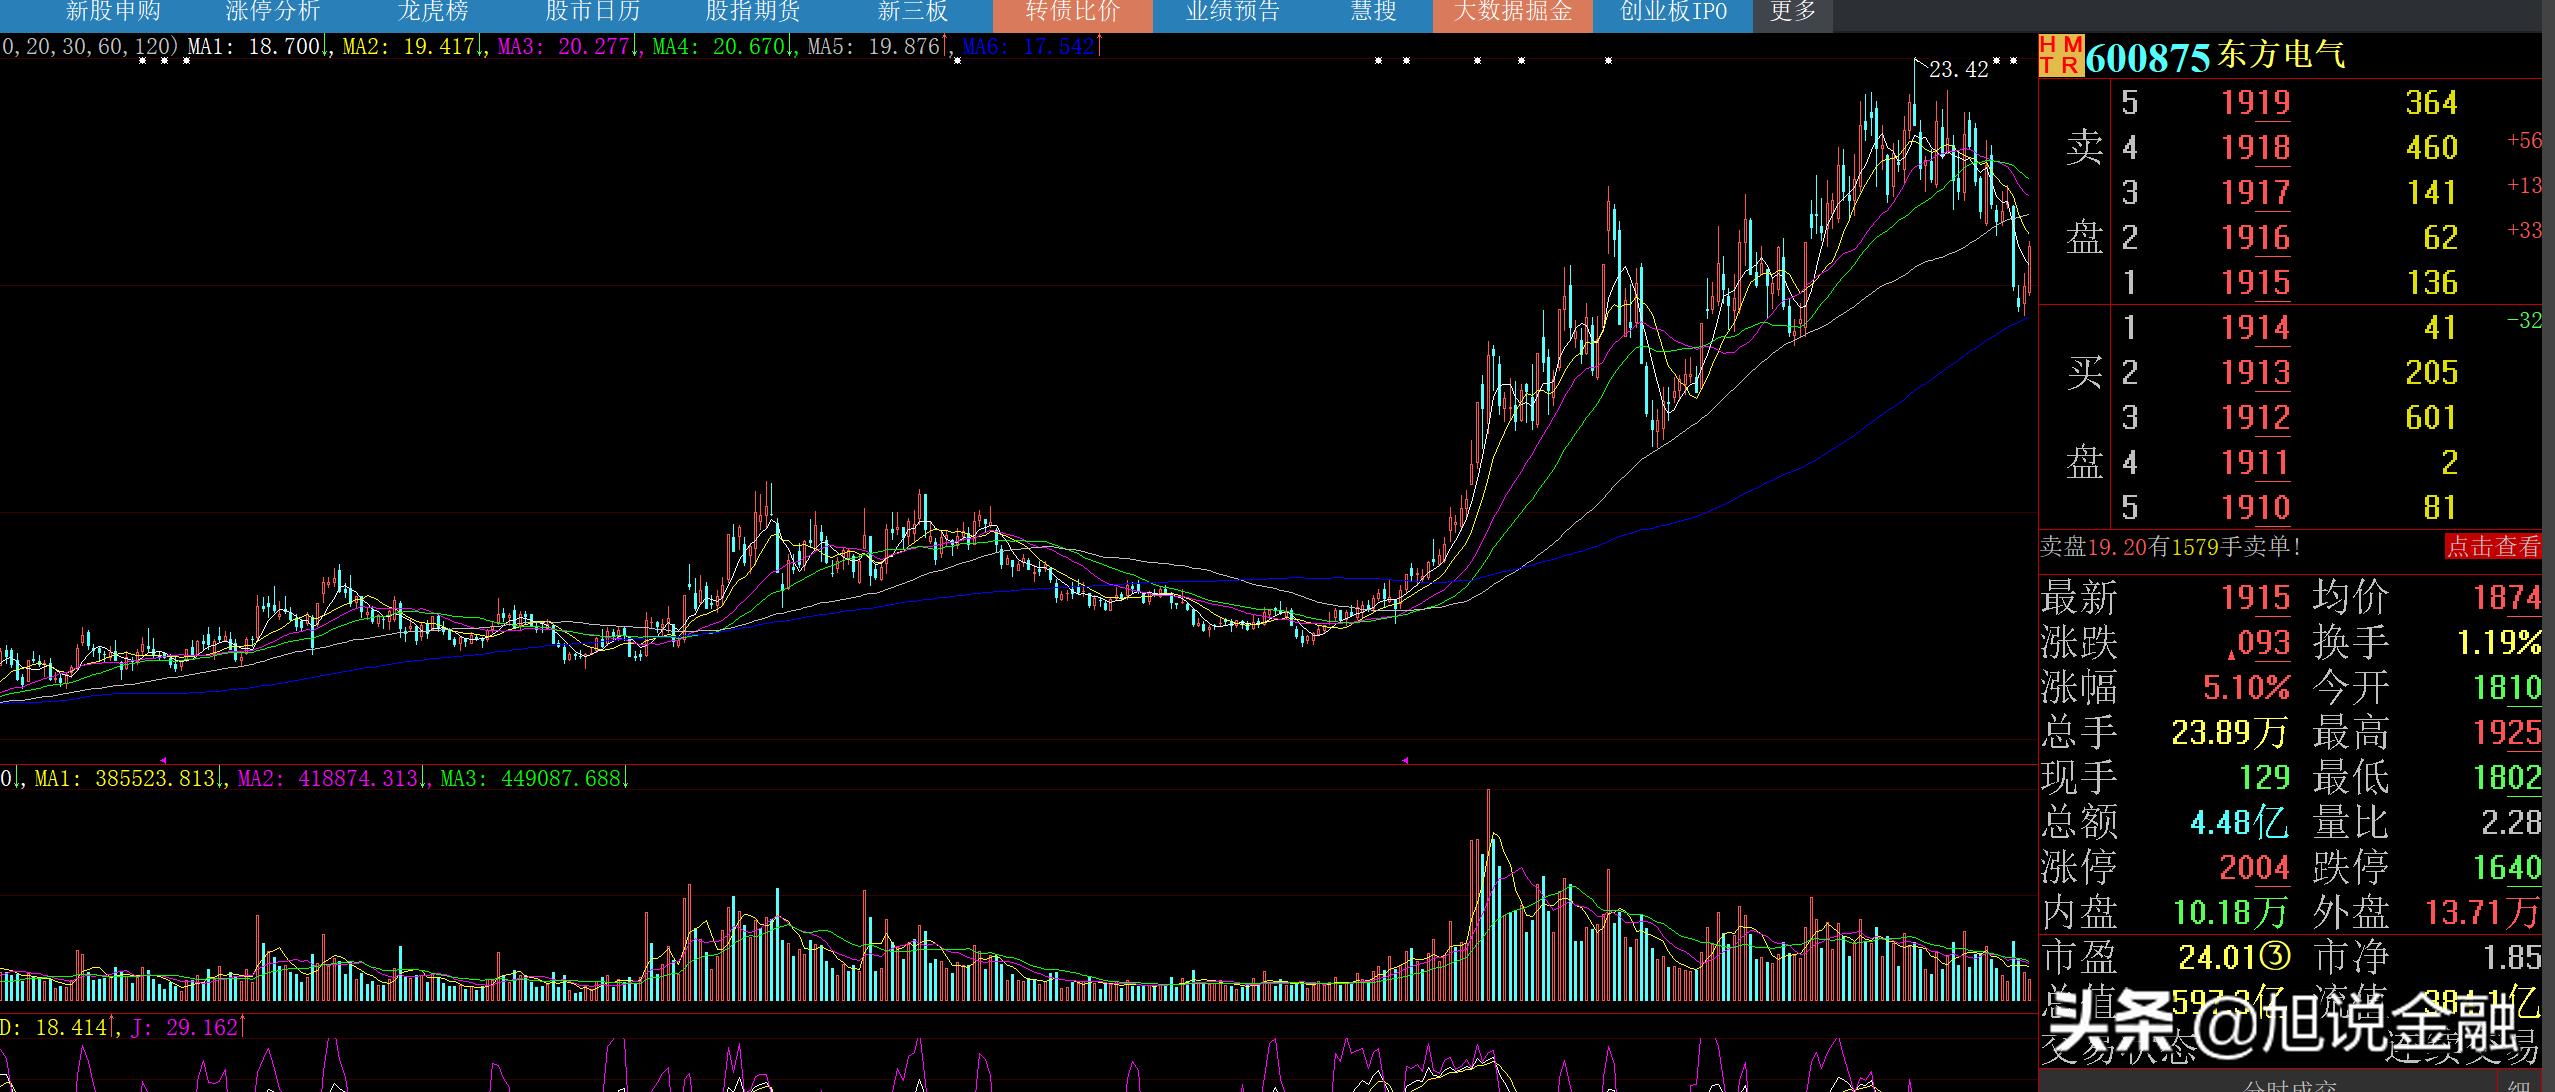Click the blue MA6: 17.542 indicator label
This screenshot has height=1092, width=2555.
1028,46
